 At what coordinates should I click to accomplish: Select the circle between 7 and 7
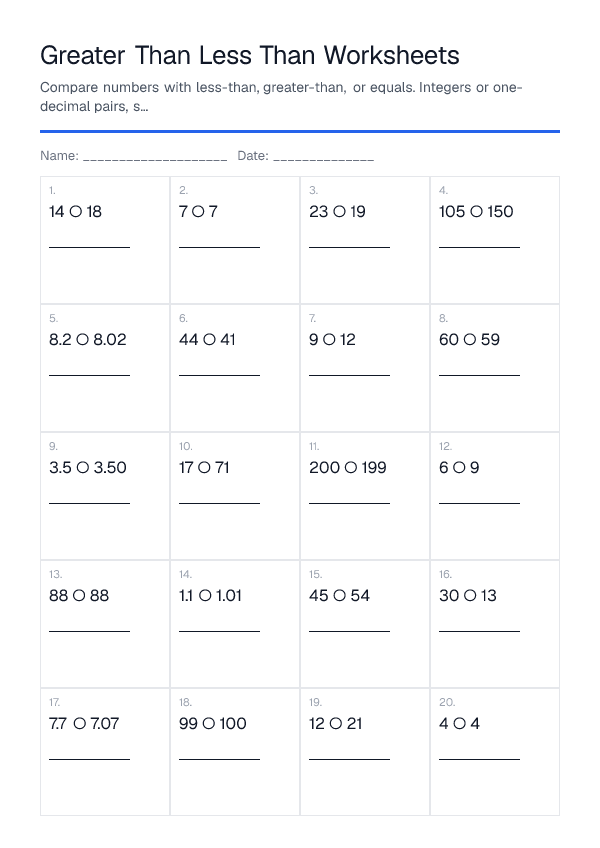(x=198, y=212)
